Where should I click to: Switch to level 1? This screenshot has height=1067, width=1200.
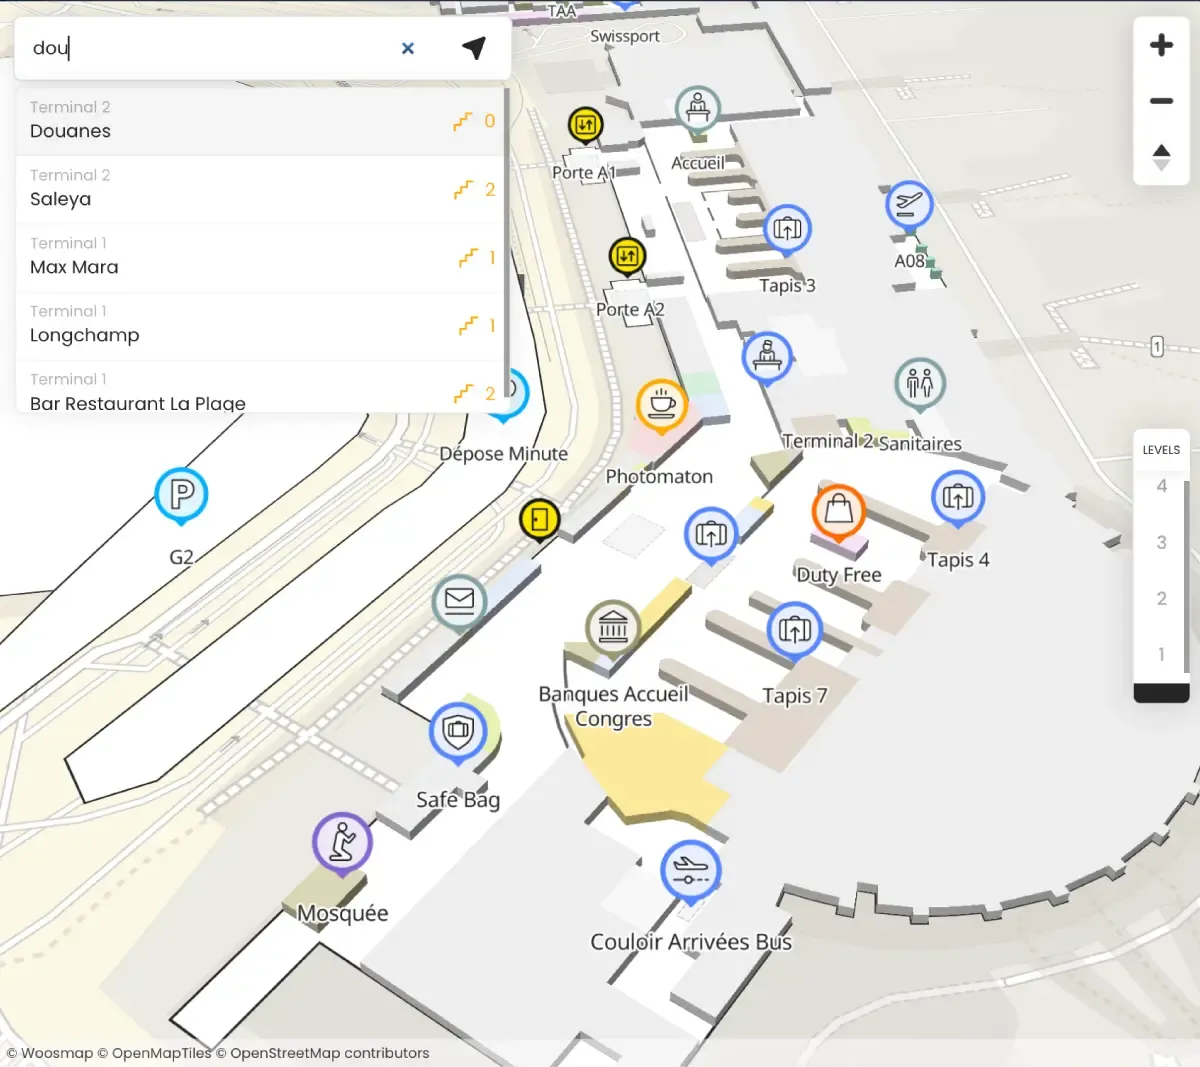click(x=1161, y=654)
